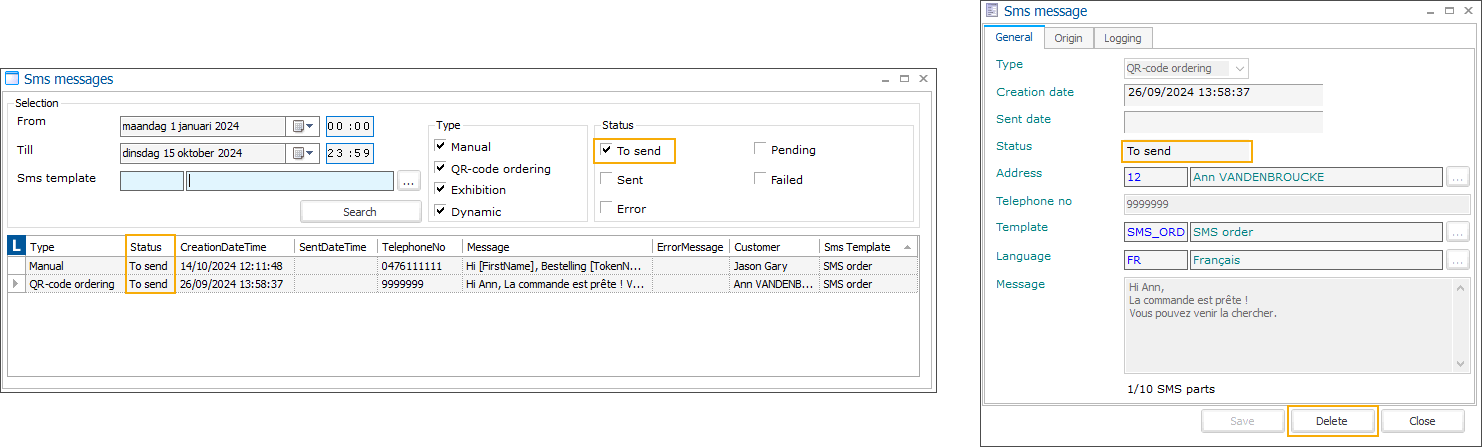Image resolution: width=1482 pixels, height=447 pixels.
Task: Open the From date calendar picker
Action: (302, 126)
